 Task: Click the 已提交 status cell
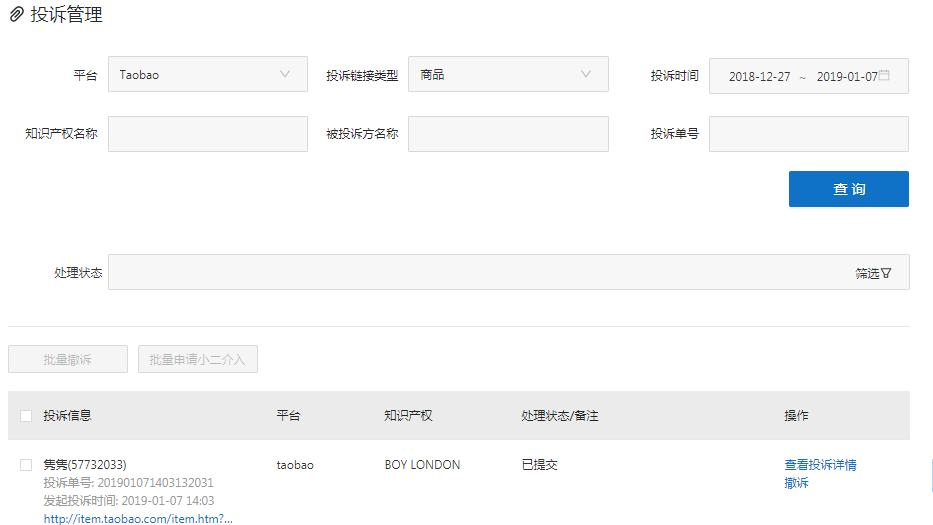coord(539,465)
